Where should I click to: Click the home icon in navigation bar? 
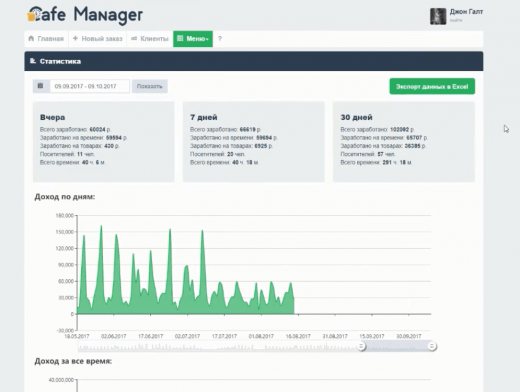(x=31, y=38)
